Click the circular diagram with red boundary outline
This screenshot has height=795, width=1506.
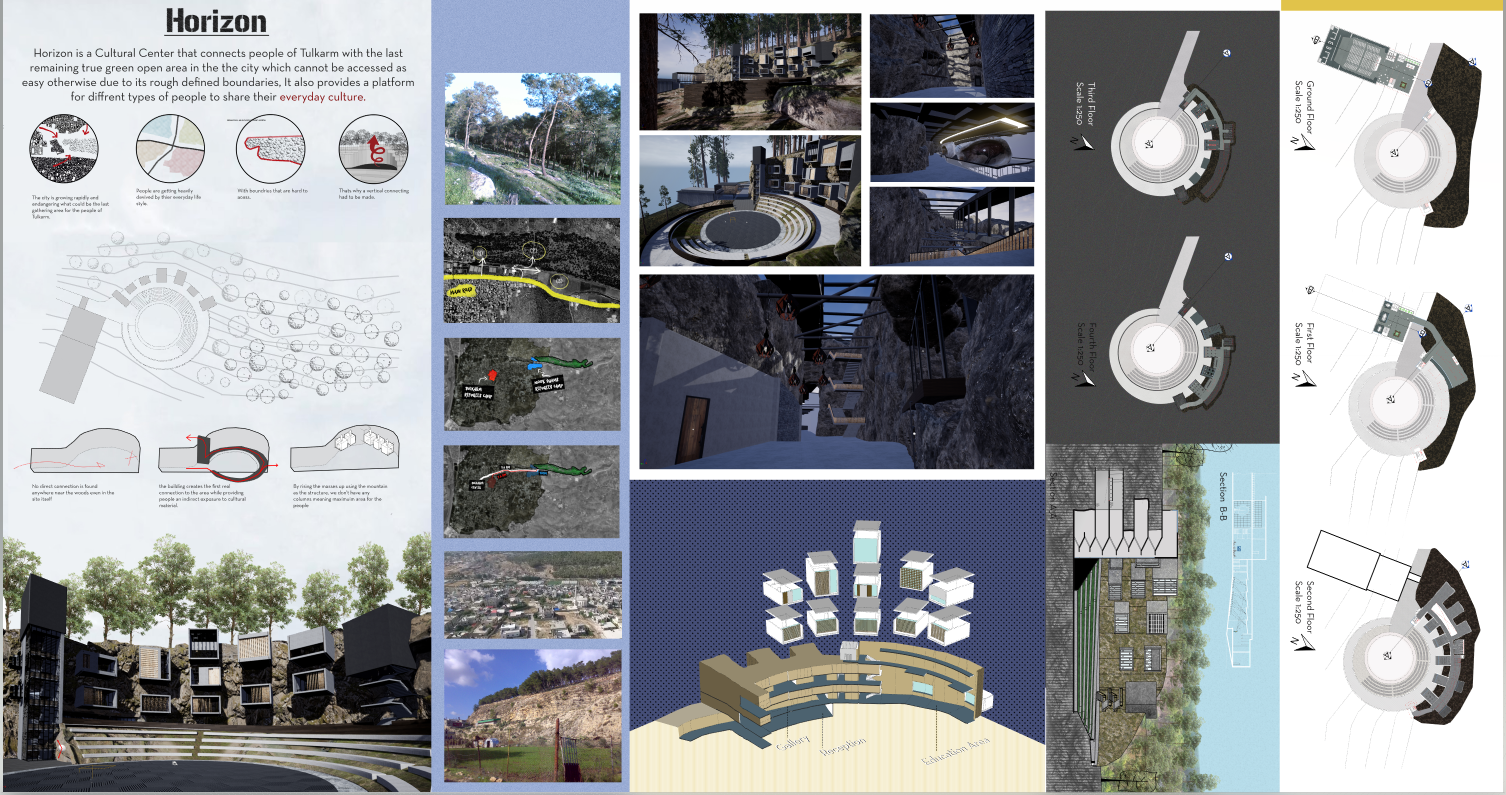click(x=270, y=150)
